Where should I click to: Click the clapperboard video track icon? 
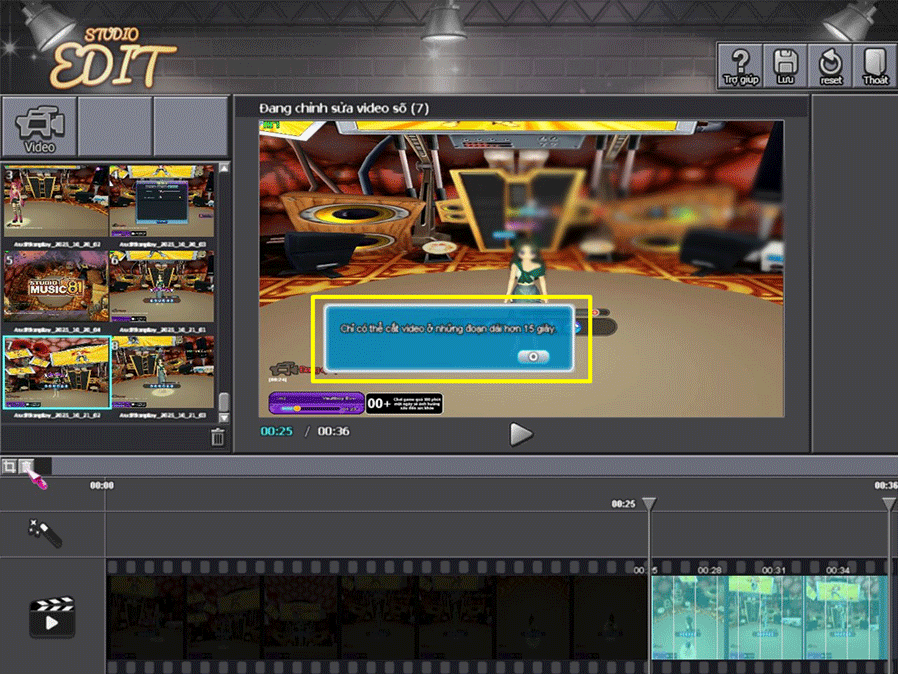pos(52,617)
